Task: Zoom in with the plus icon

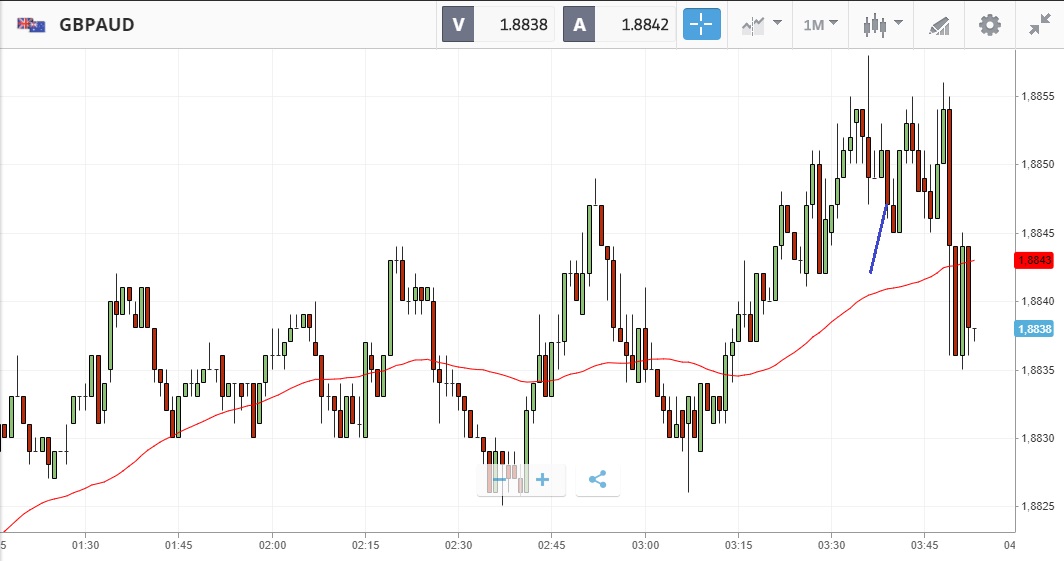Action: click(543, 480)
